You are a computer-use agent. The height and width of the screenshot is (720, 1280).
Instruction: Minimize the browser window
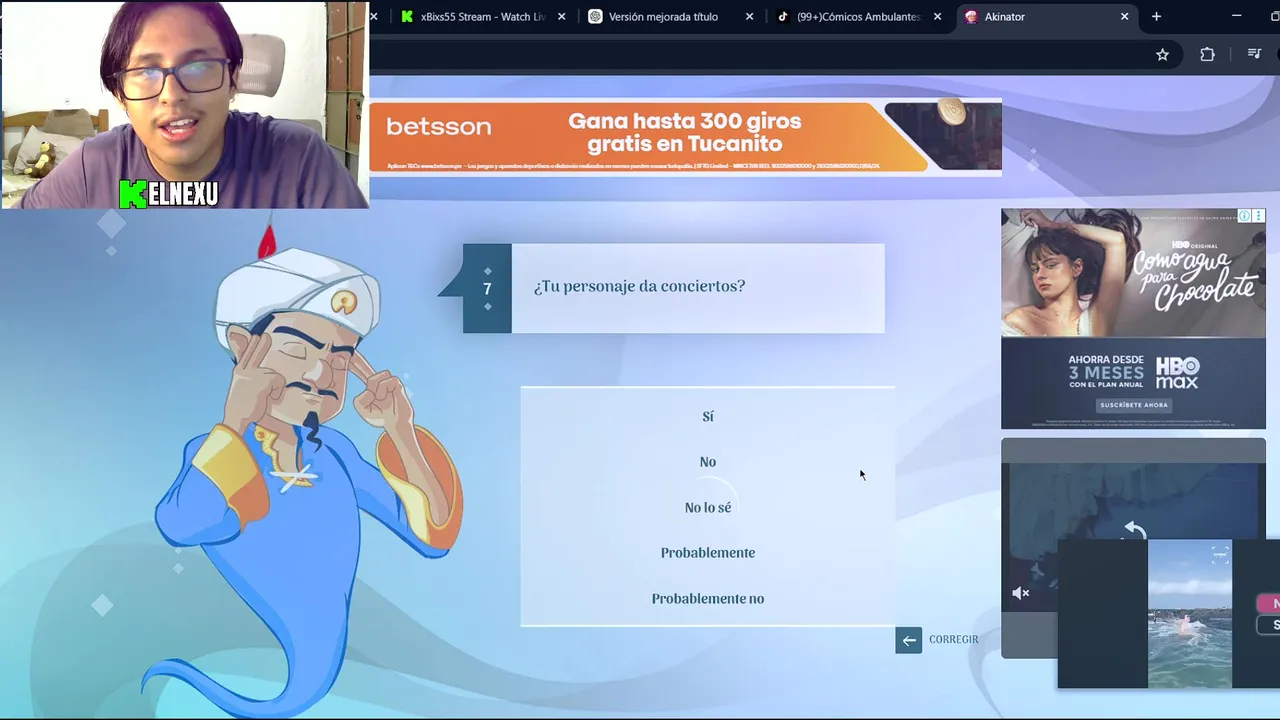[x=1236, y=16]
